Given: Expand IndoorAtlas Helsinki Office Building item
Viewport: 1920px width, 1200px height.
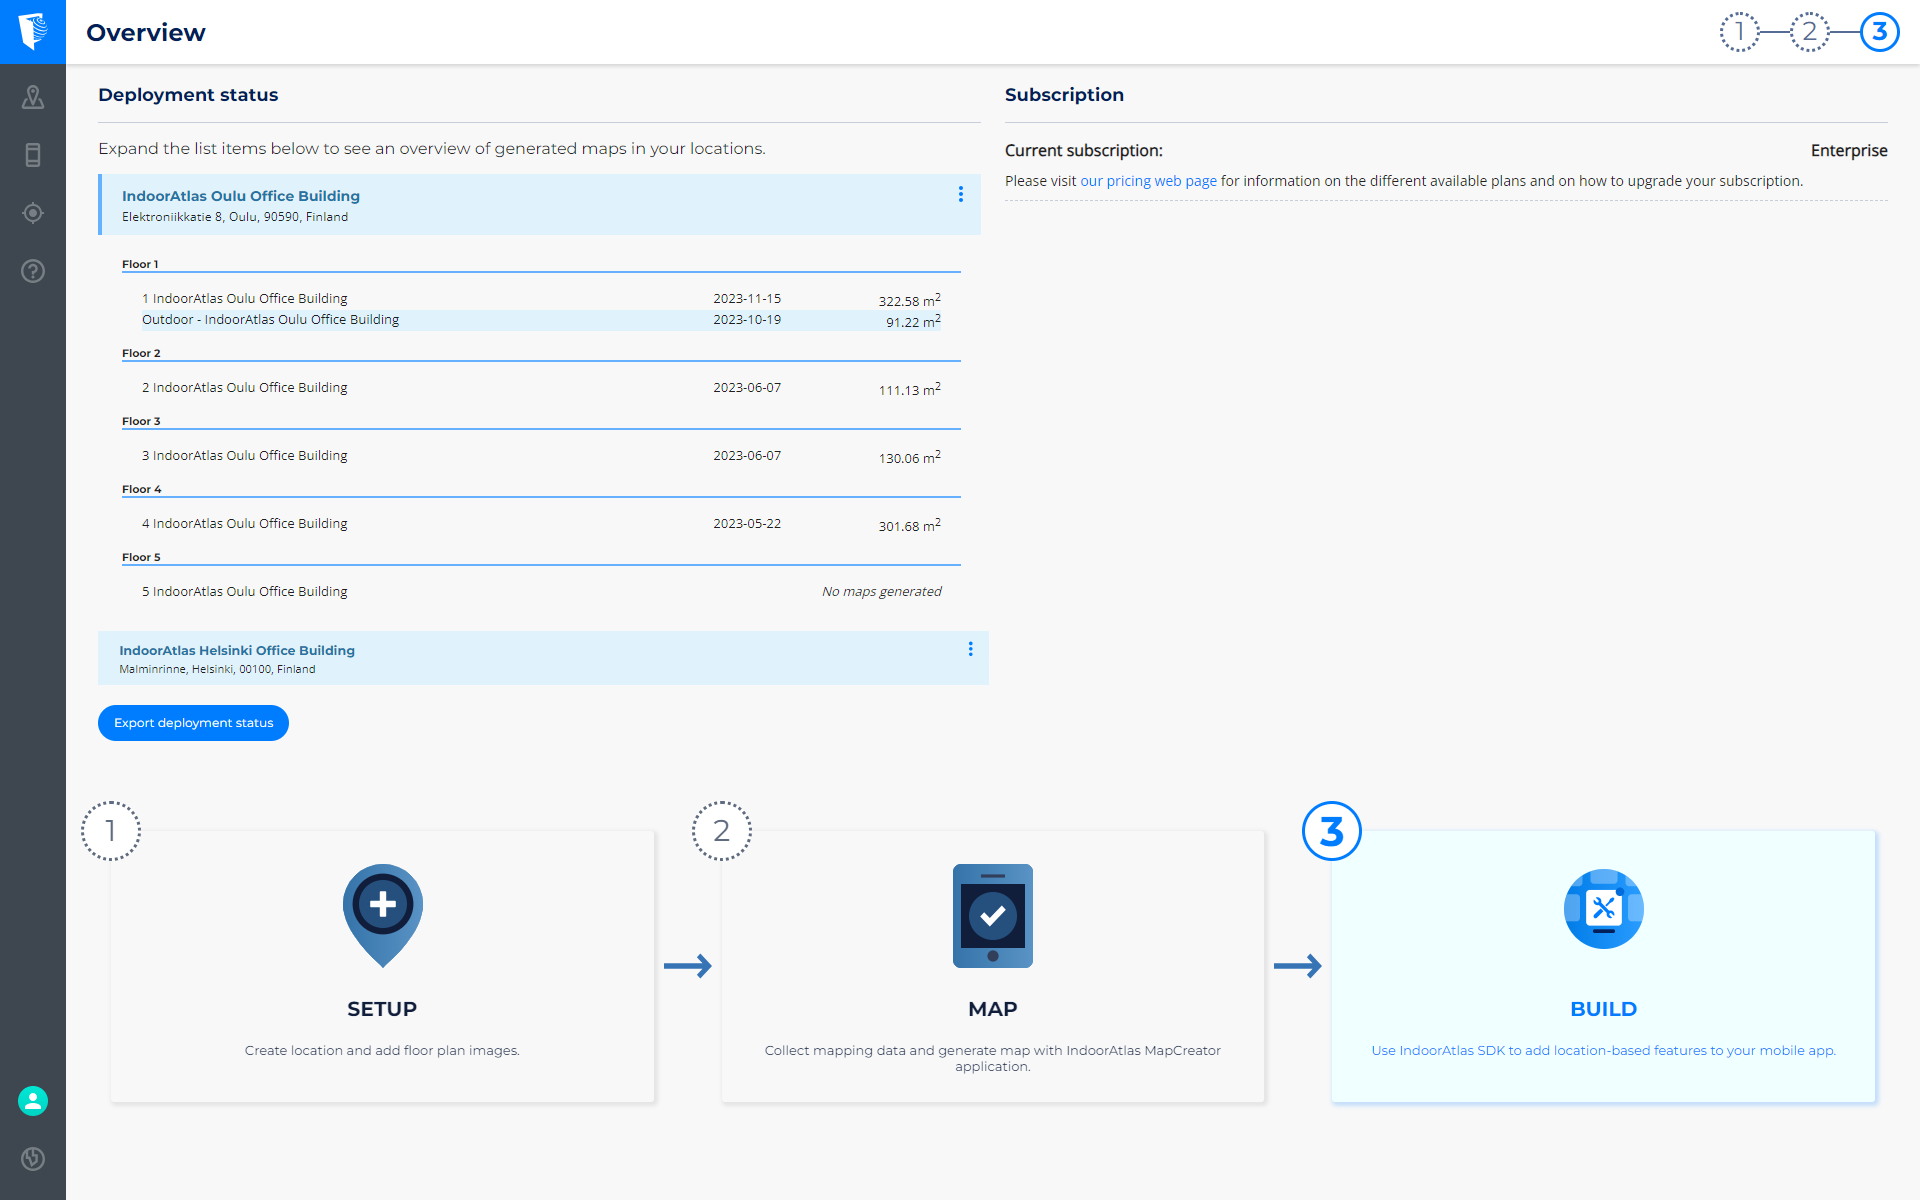Looking at the screenshot, I should click(x=237, y=650).
